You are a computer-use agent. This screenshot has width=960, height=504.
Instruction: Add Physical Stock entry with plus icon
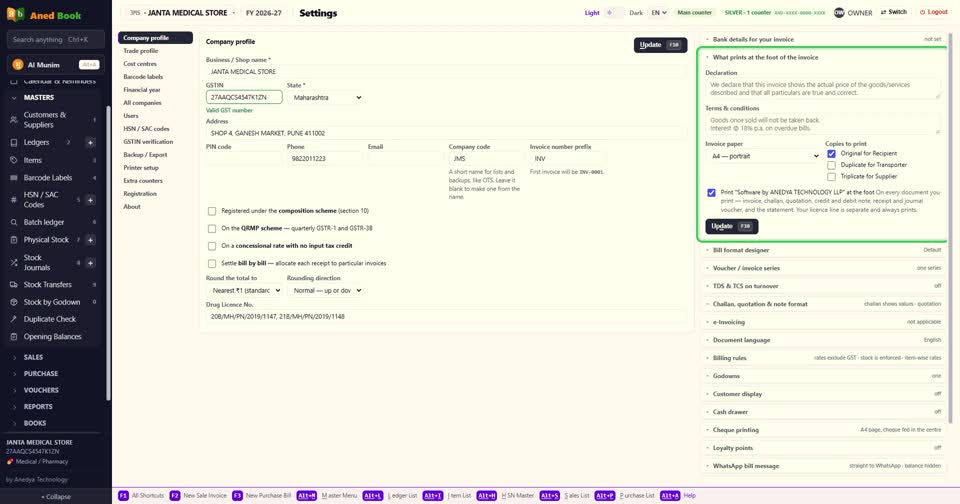(x=90, y=240)
